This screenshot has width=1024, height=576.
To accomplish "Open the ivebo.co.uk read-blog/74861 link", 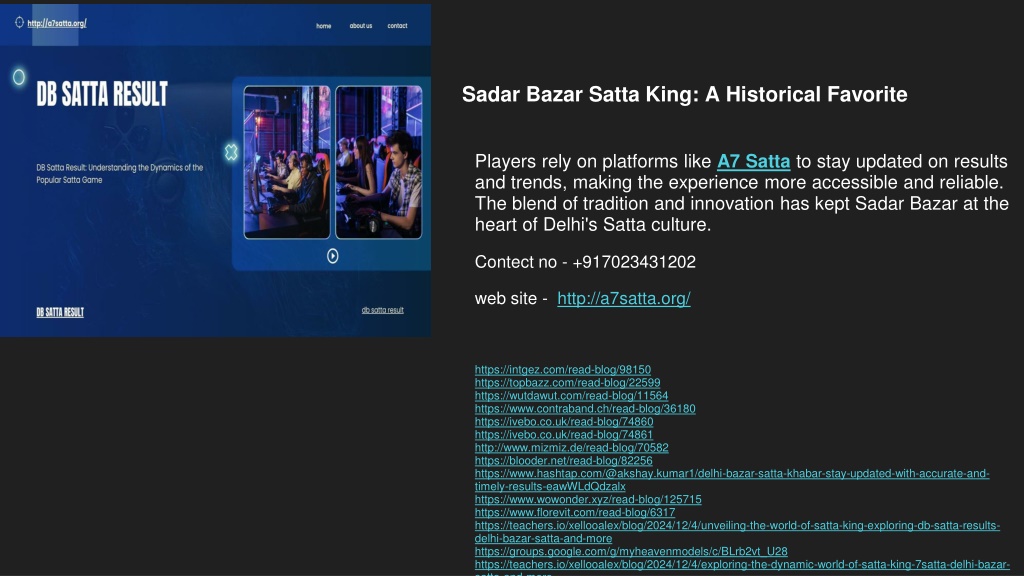I will tap(564, 435).
